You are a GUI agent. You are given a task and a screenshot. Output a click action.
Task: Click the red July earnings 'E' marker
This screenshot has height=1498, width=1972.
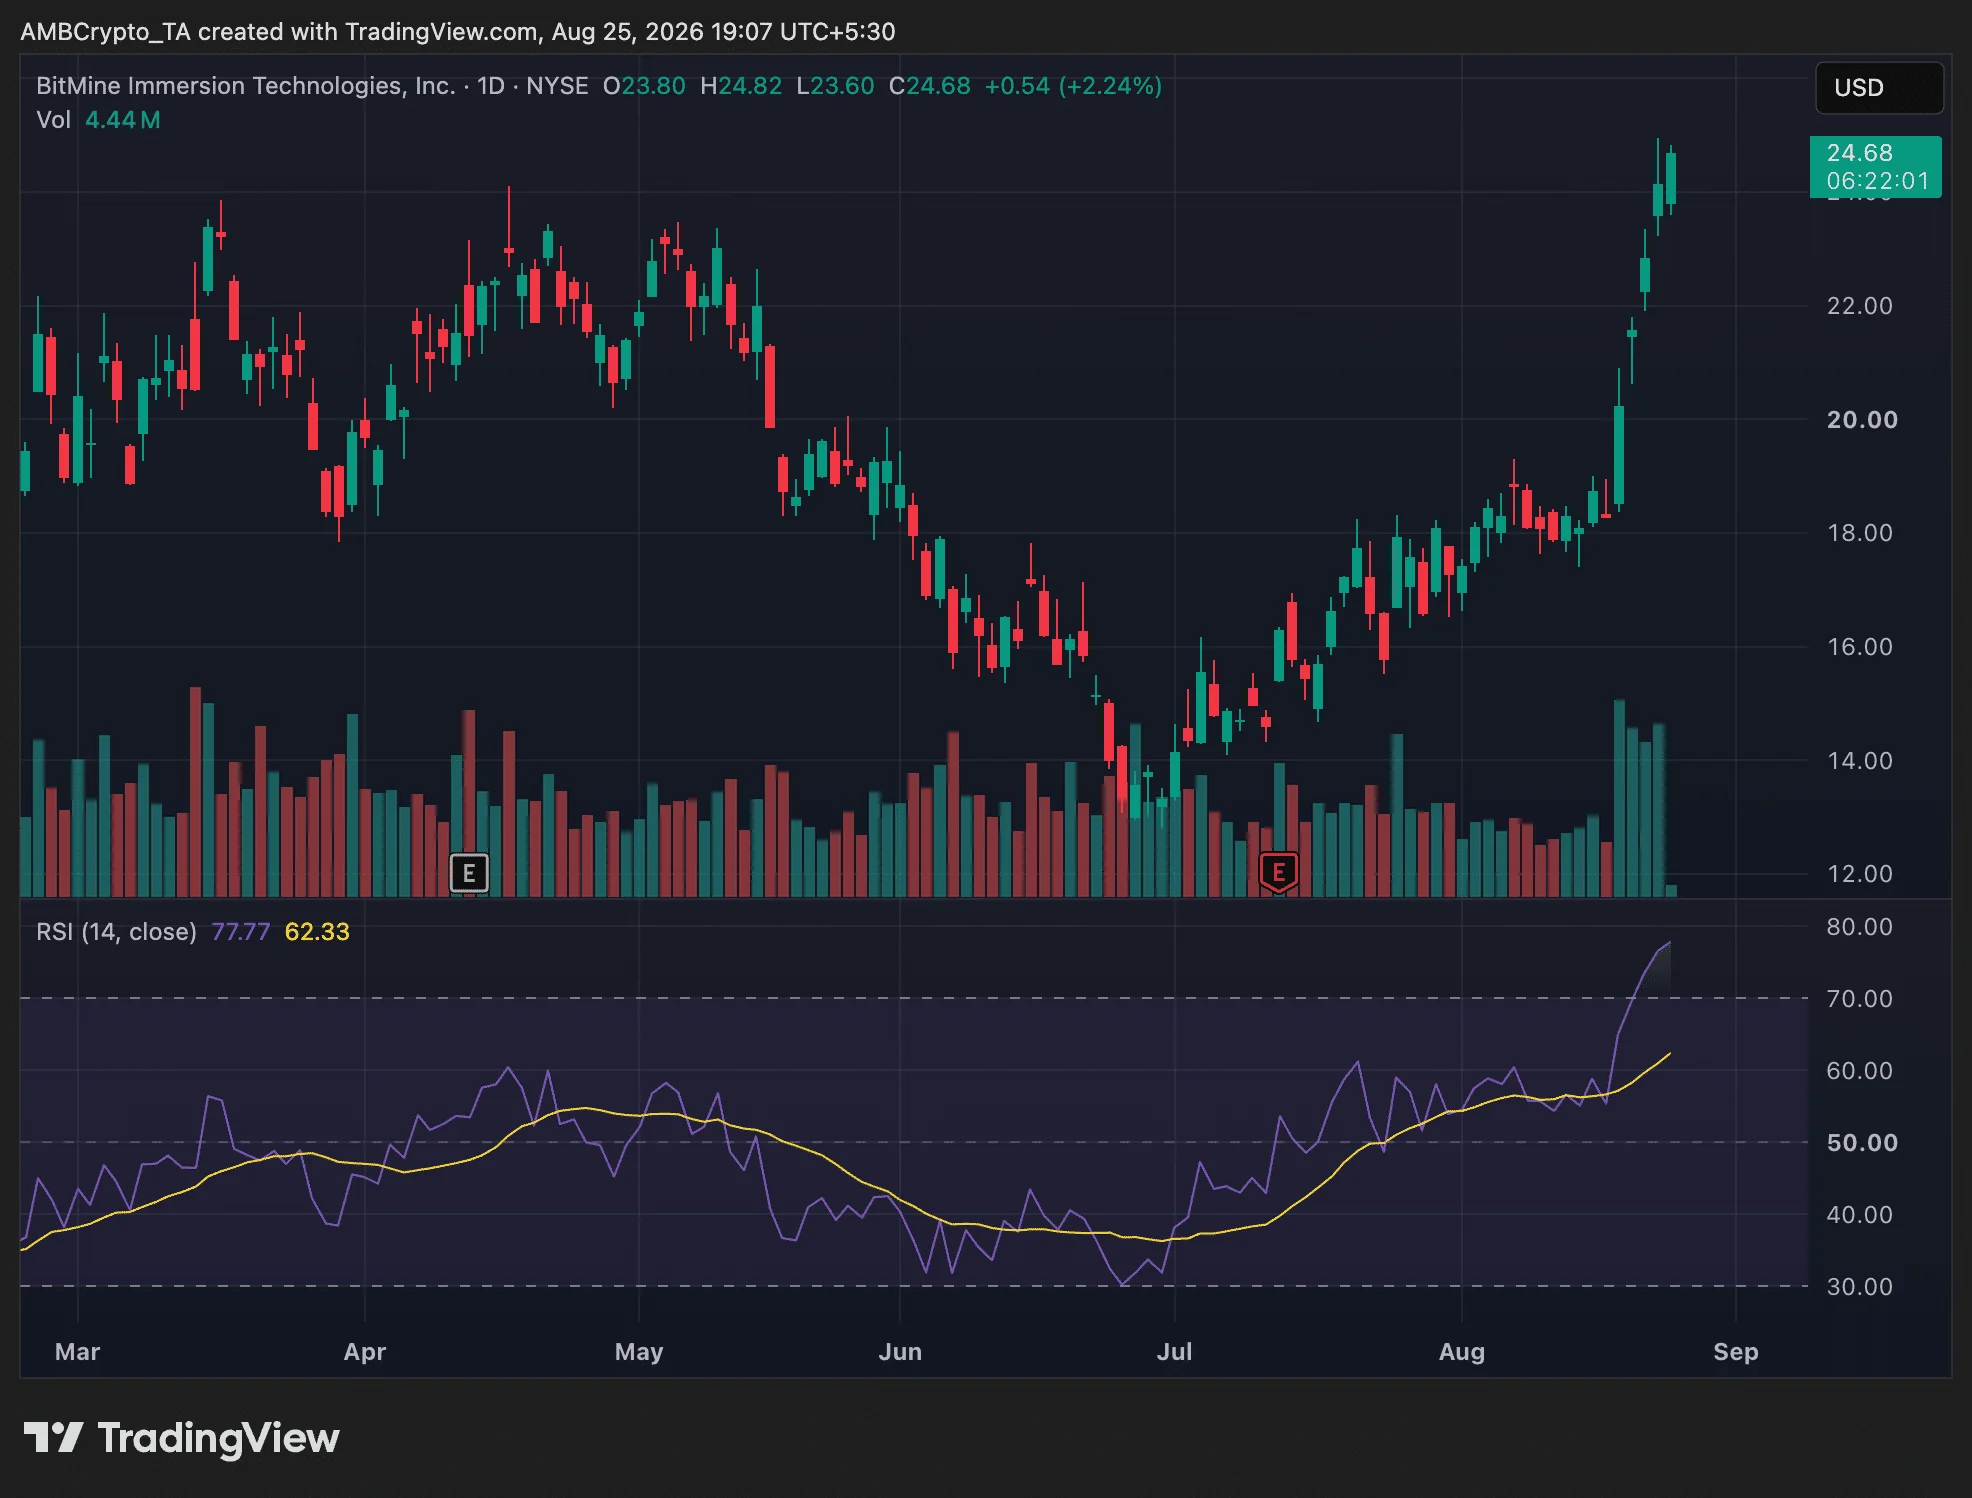[x=1278, y=873]
